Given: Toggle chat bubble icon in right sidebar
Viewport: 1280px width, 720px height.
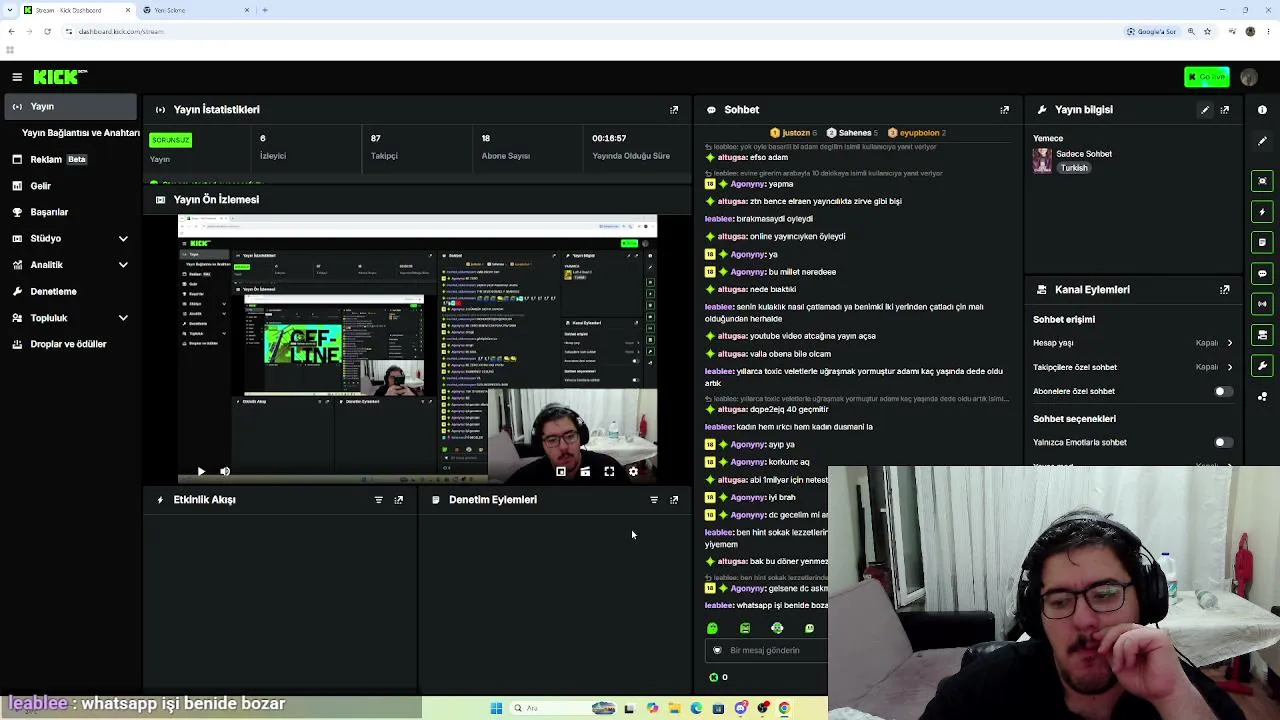Looking at the screenshot, I should click(x=1262, y=273).
